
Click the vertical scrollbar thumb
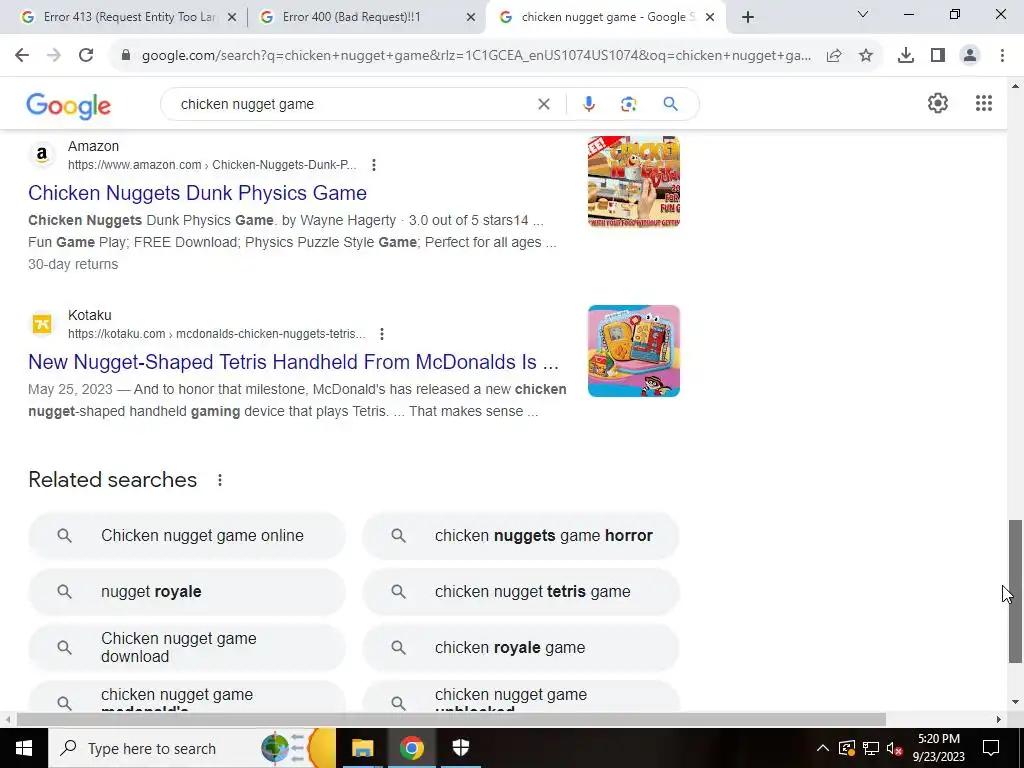pyautogui.click(x=1015, y=591)
